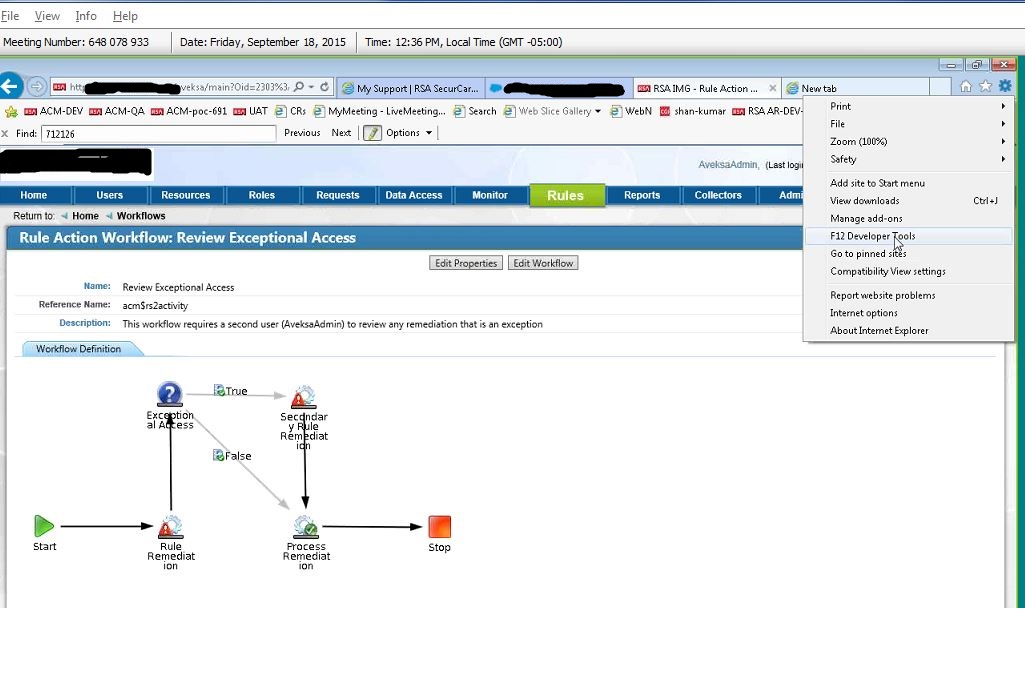This screenshot has height=676, width=1025.
Task: Click the Start node icon in workflow
Action: (44, 526)
